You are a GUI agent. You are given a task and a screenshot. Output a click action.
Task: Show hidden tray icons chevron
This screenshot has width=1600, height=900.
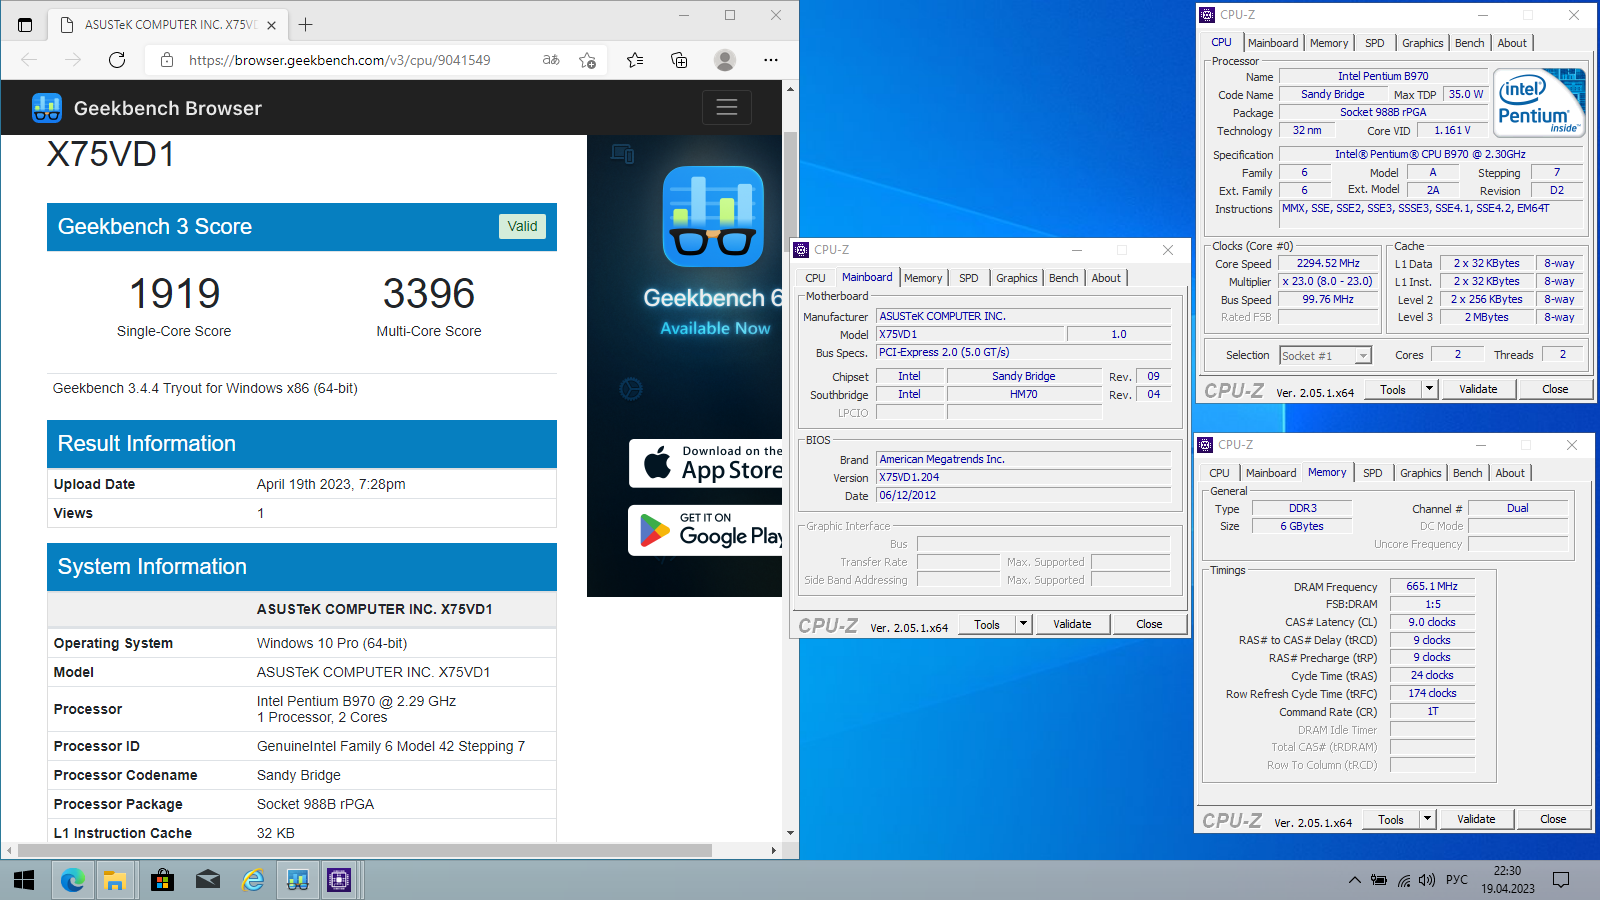tap(1354, 880)
